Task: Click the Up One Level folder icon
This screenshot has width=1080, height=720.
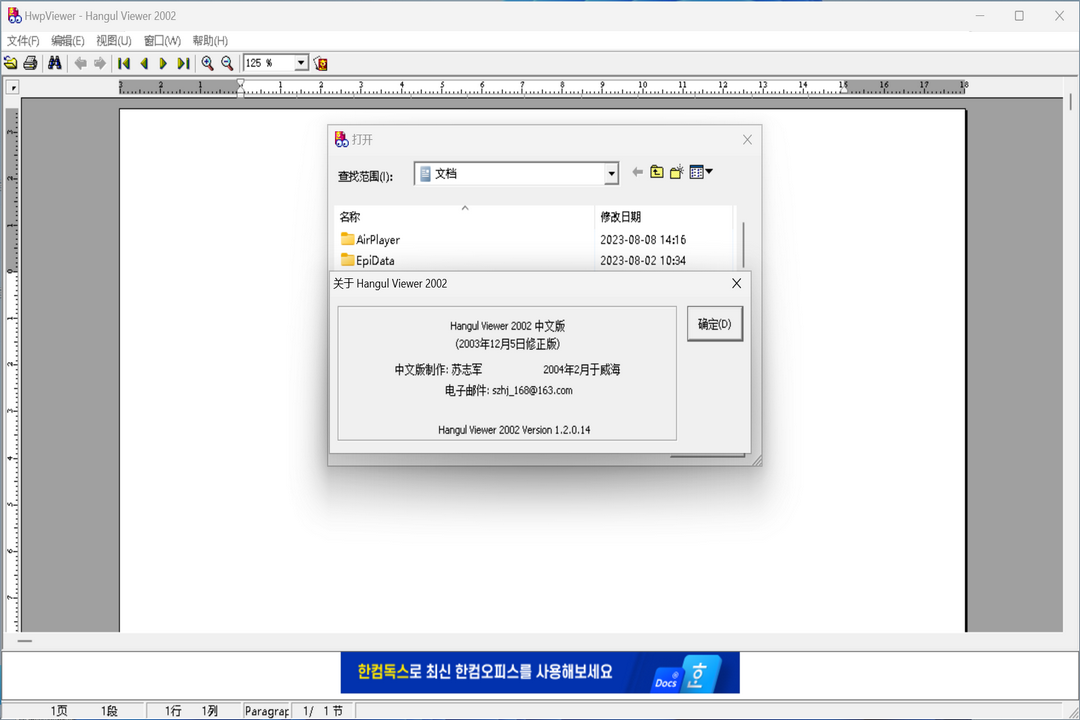Action: point(656,171)
